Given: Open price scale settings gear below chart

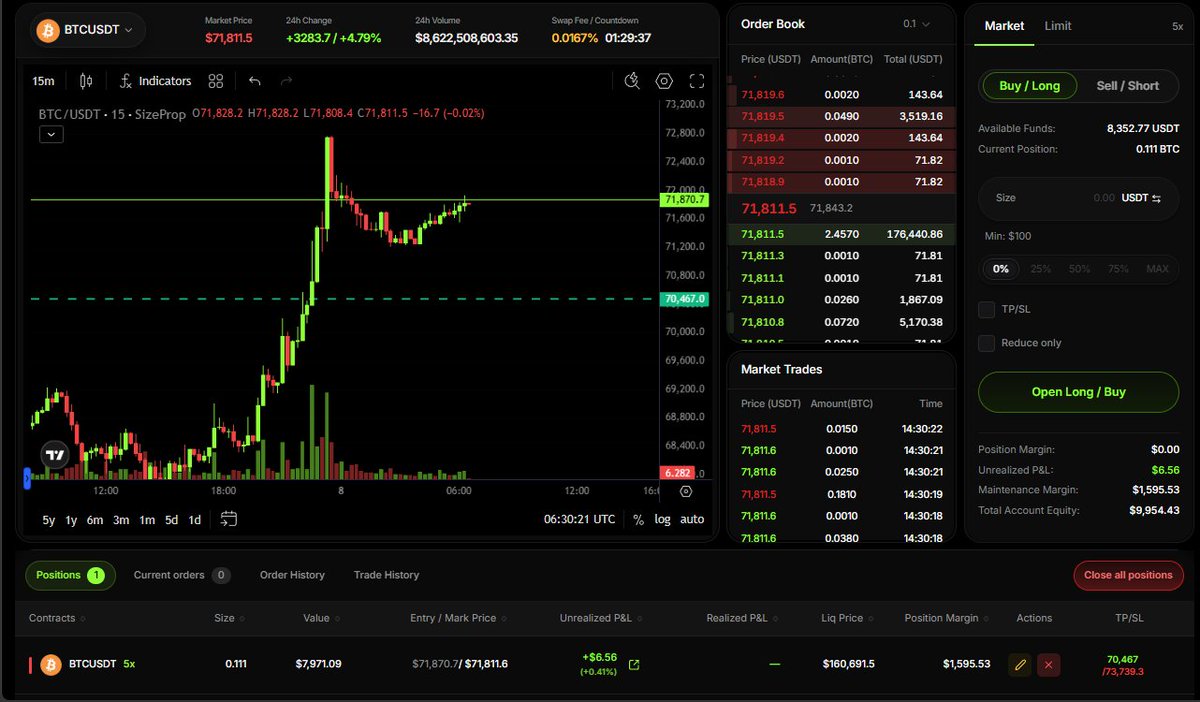Looking at the screenshot, I should pos(685,491).
